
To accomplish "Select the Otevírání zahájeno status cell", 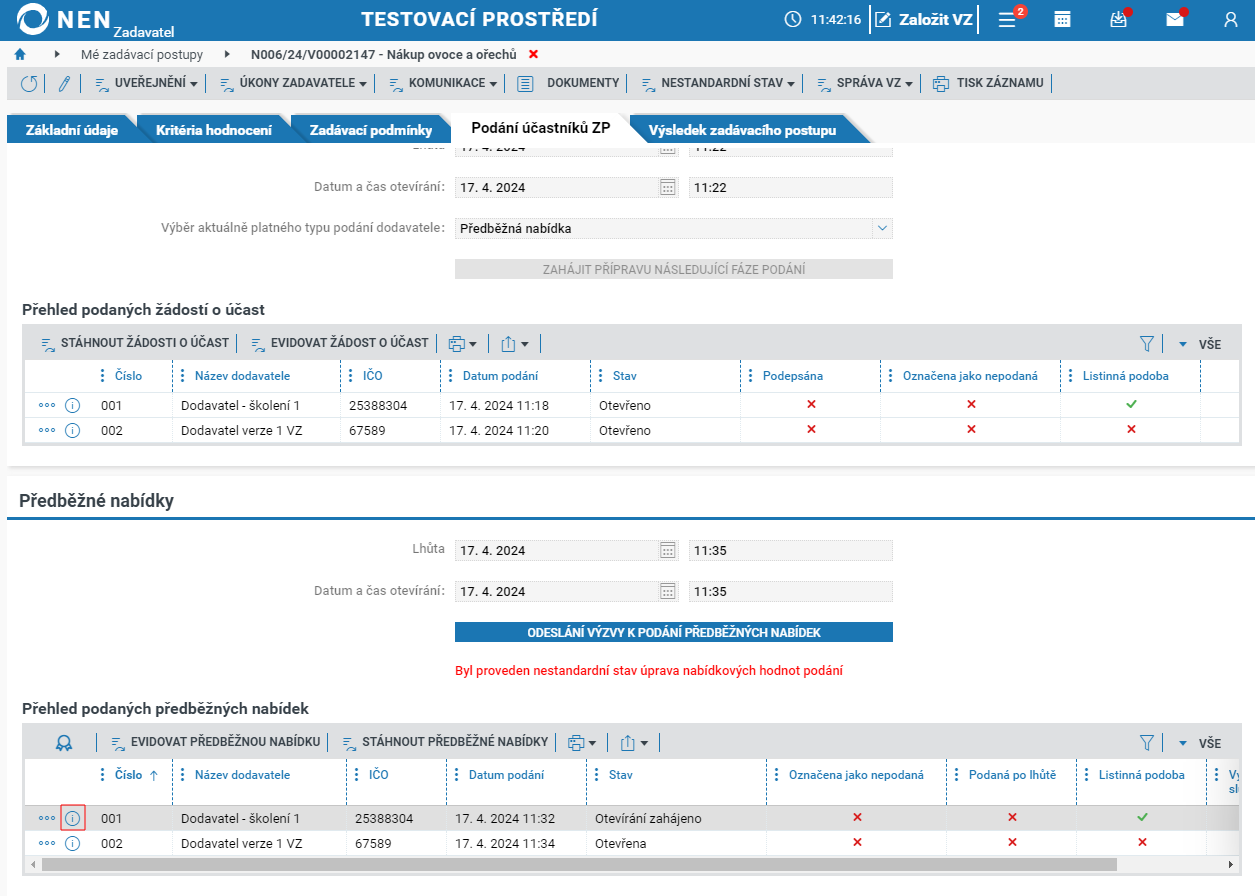I will (x=677, y=818).
